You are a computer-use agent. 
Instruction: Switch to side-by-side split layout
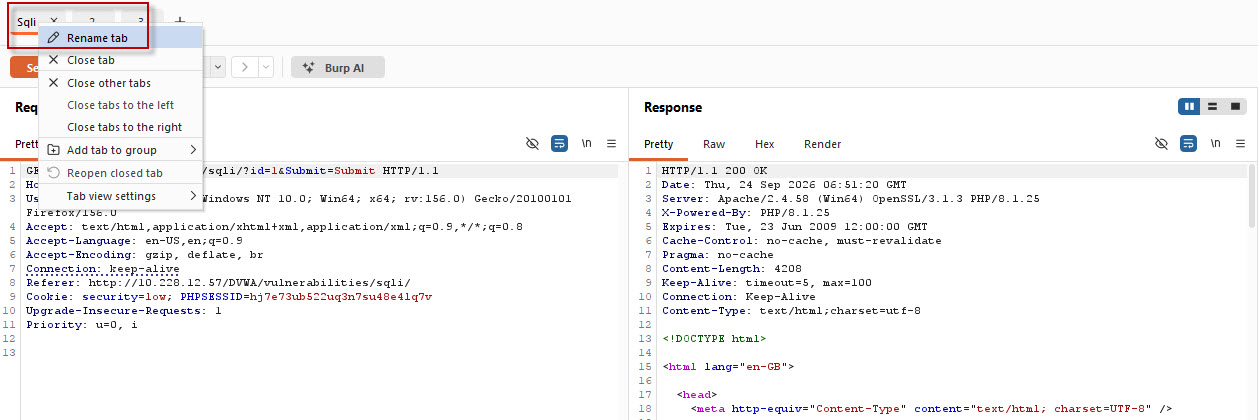point(1190,106)
